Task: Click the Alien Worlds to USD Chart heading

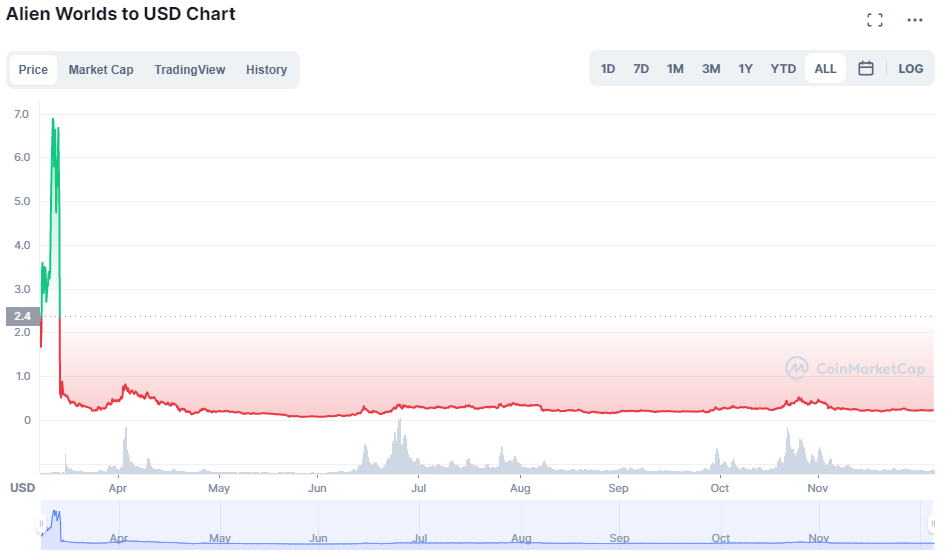Action: pyautogui.click(x=120, y=14)
